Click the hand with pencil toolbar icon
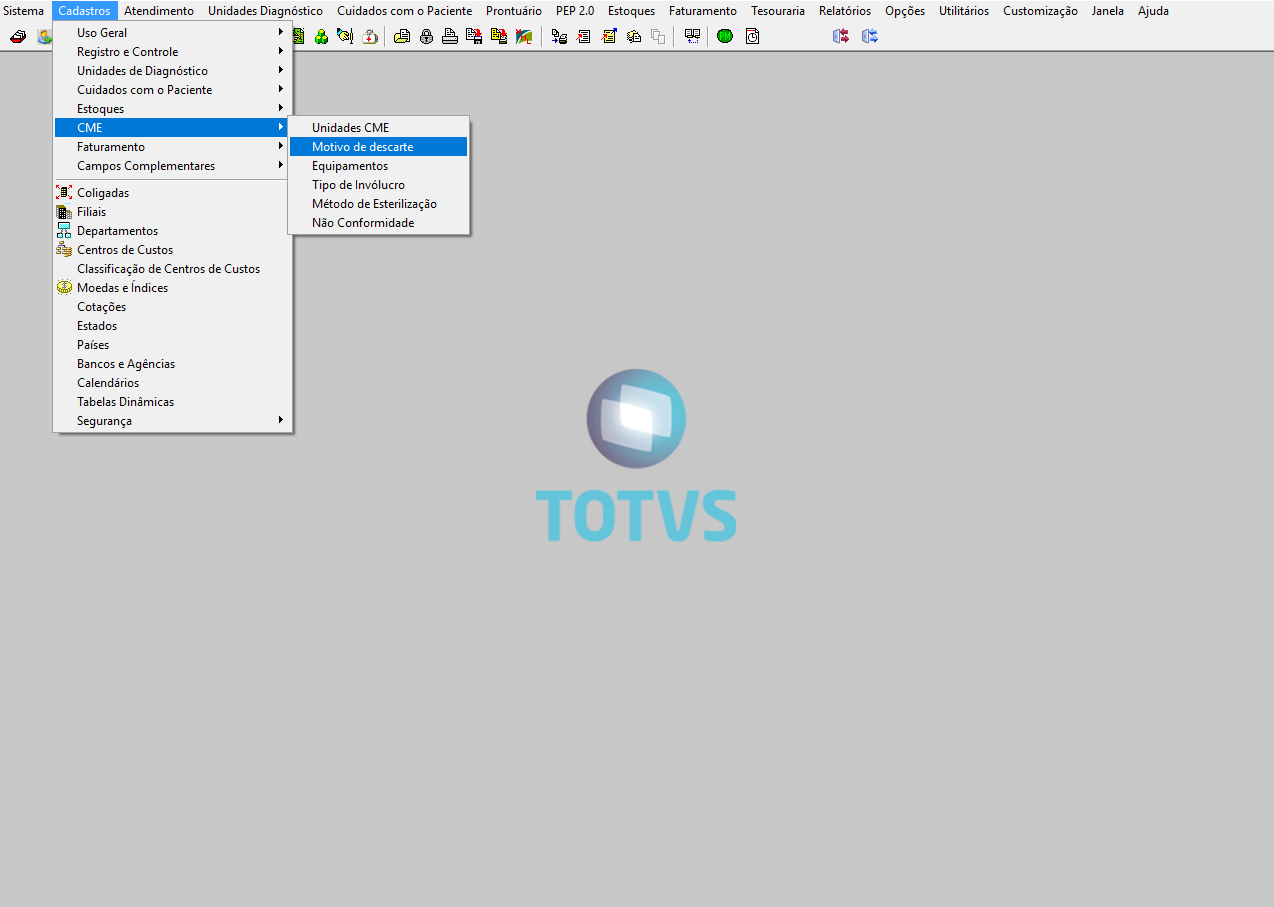 (x=345, y=36)
